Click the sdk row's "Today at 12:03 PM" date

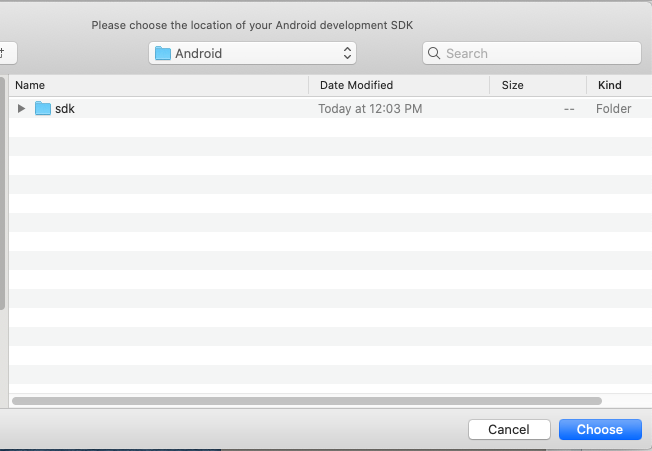click(x=370, y=109)
